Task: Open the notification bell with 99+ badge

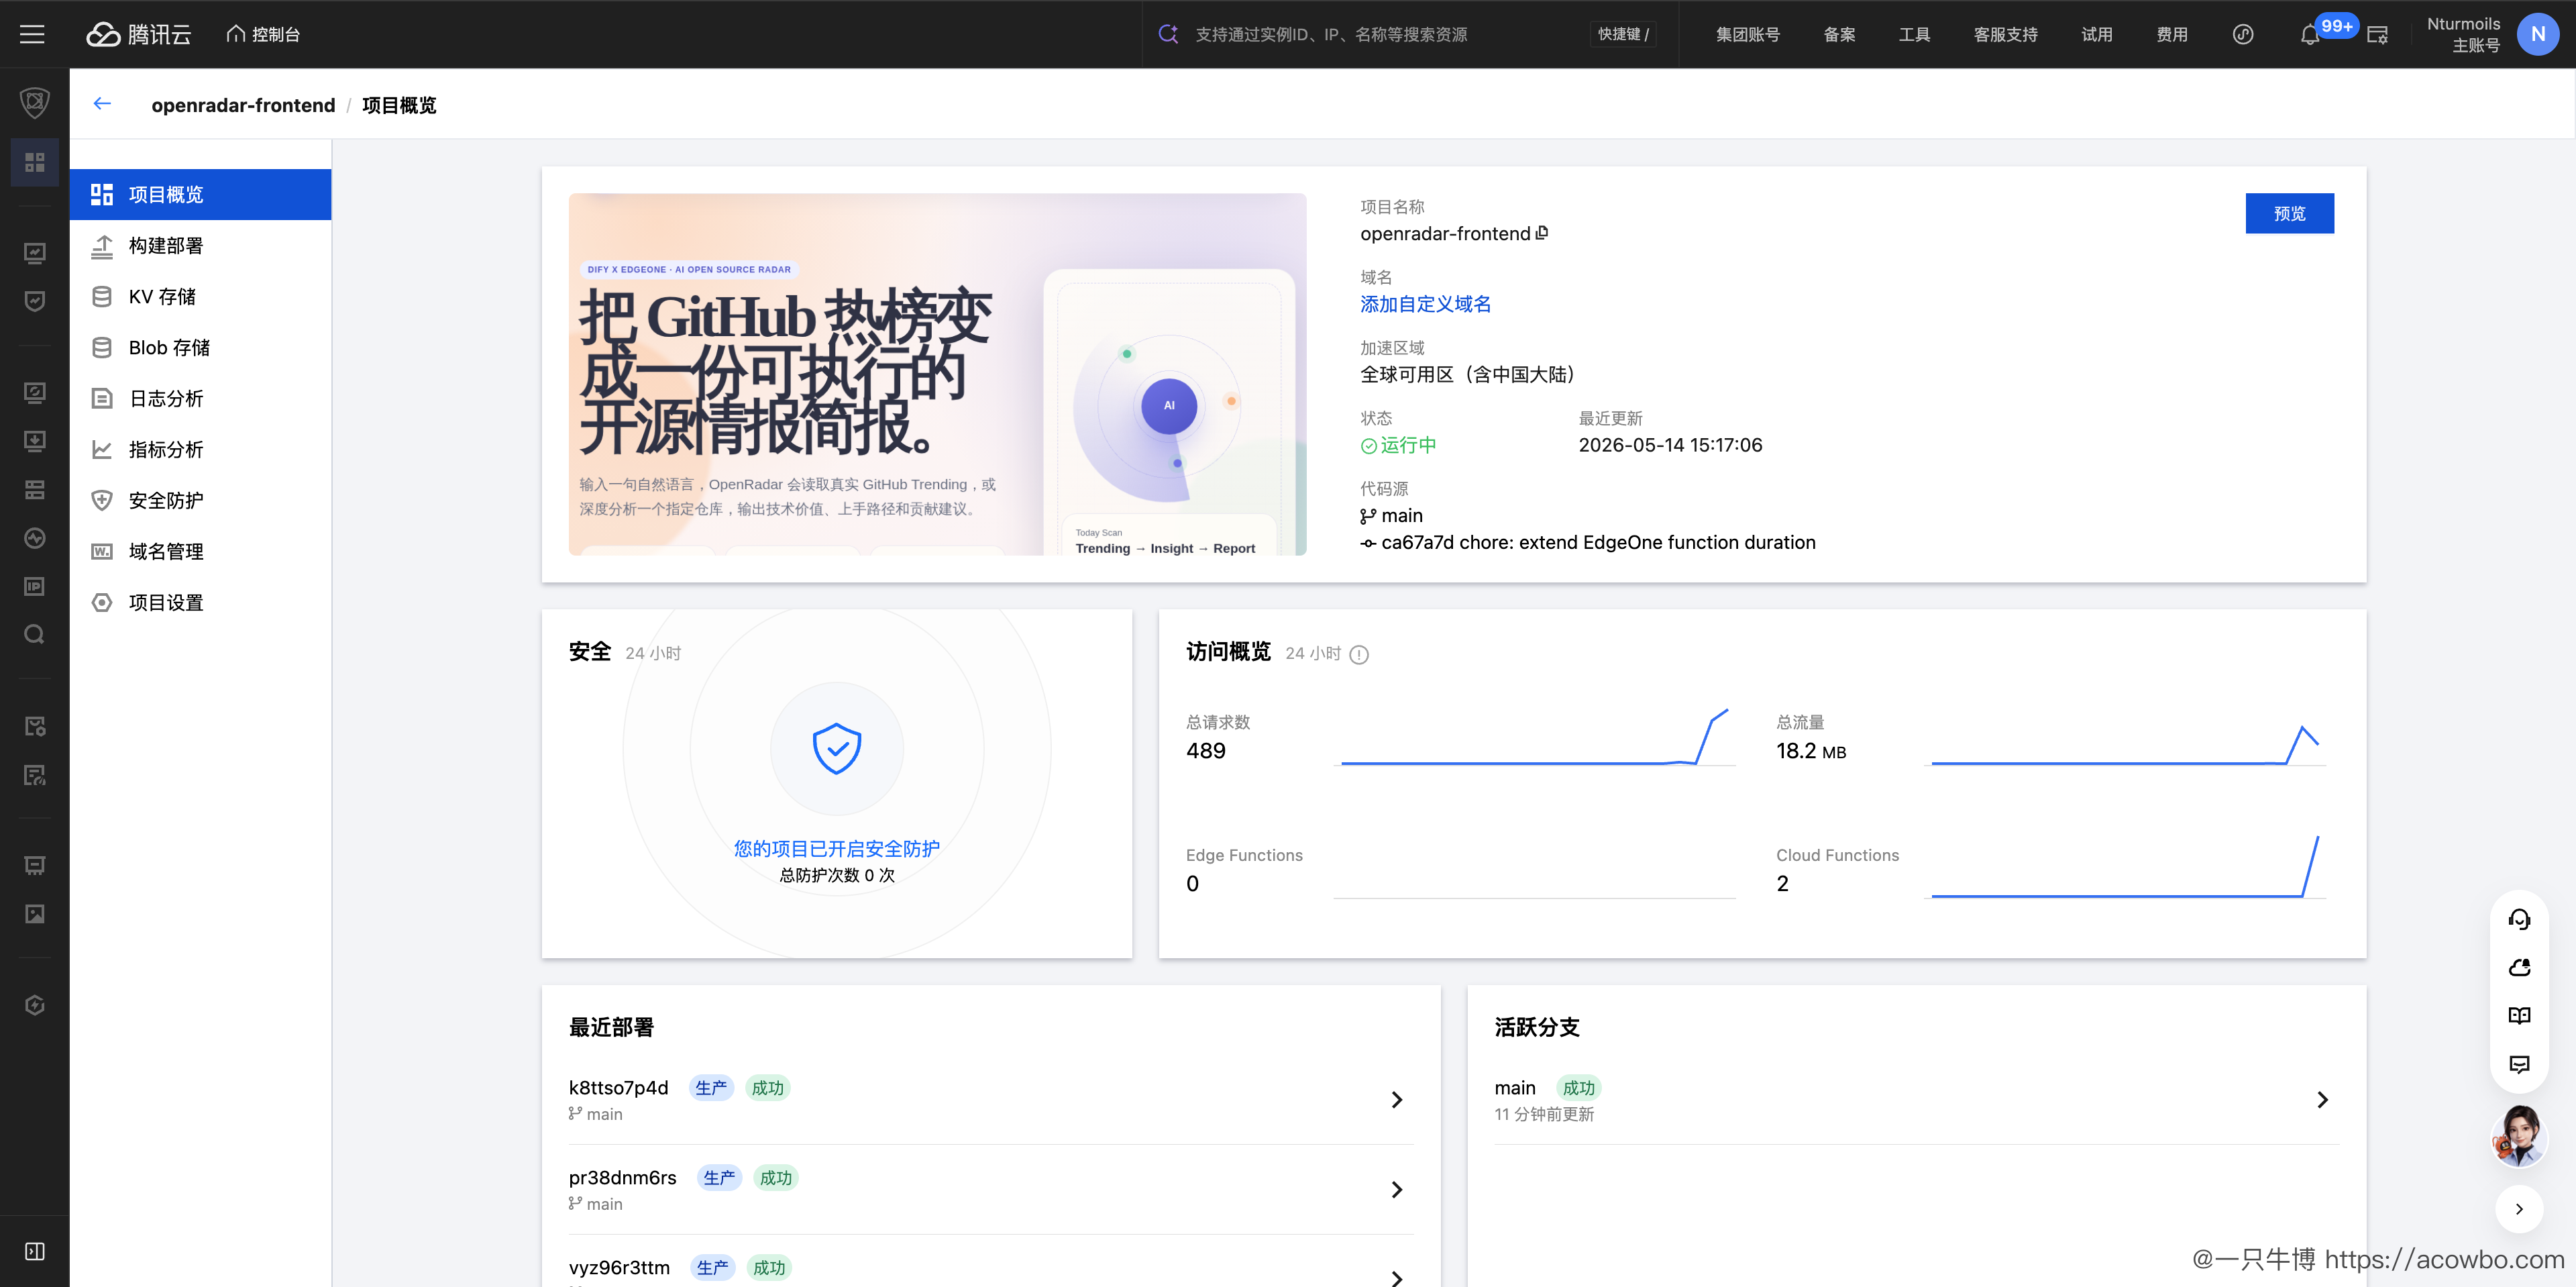Action: click(x=2309, y=35)
